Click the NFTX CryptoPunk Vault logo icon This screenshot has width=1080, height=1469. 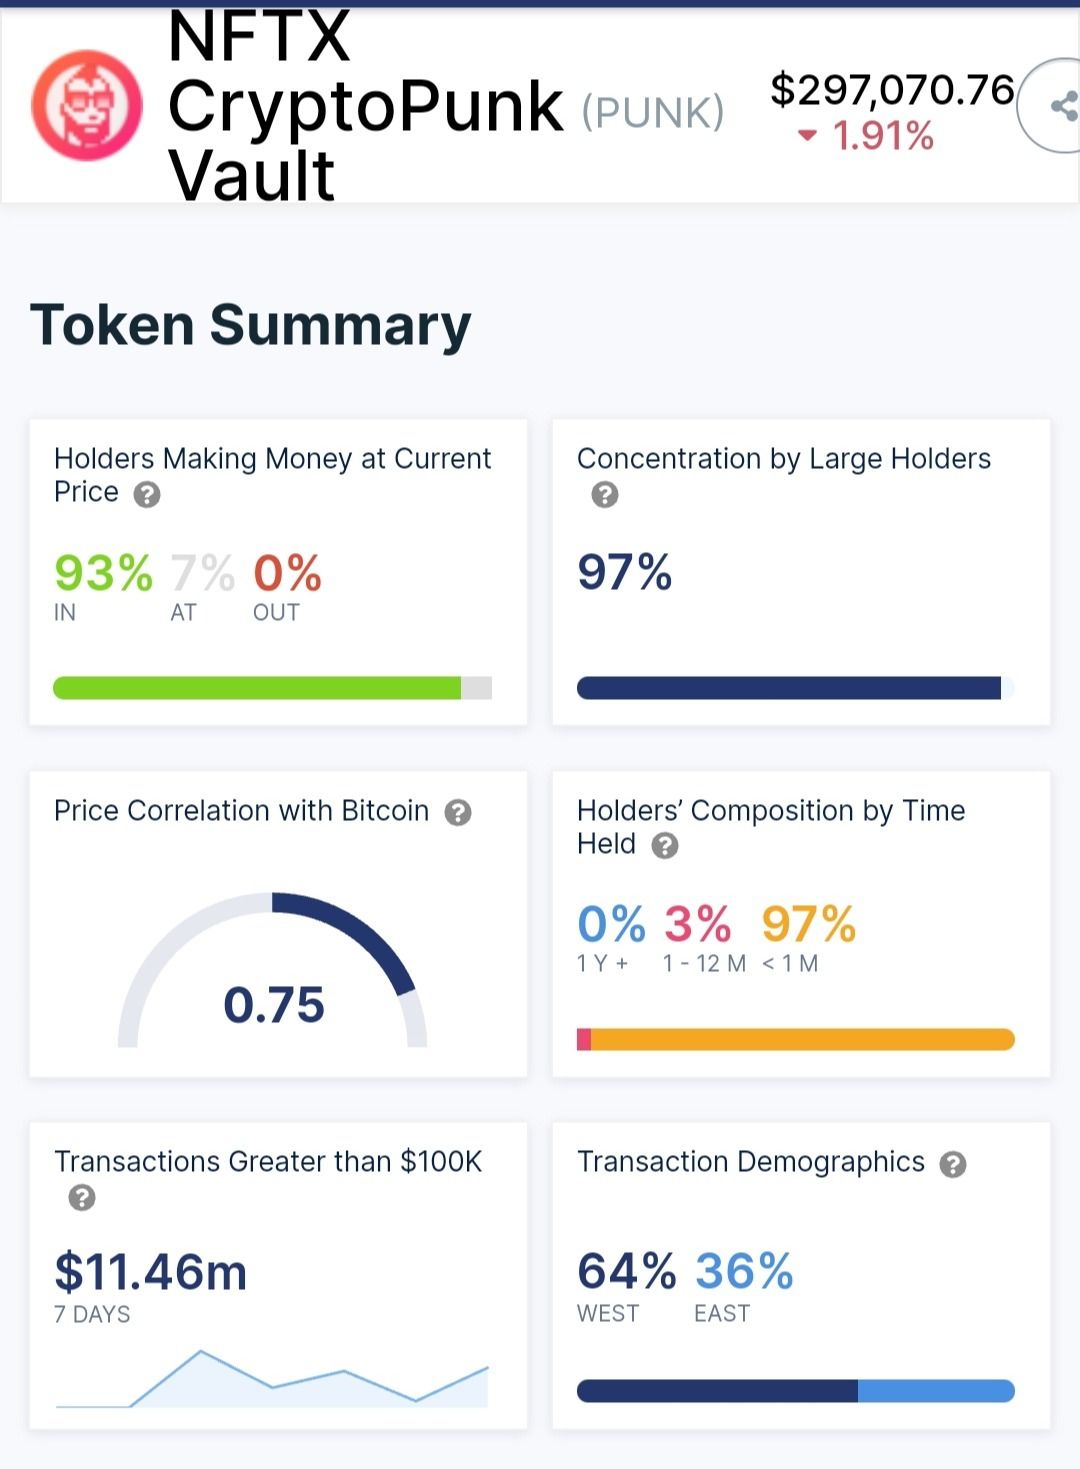[87, 106]
